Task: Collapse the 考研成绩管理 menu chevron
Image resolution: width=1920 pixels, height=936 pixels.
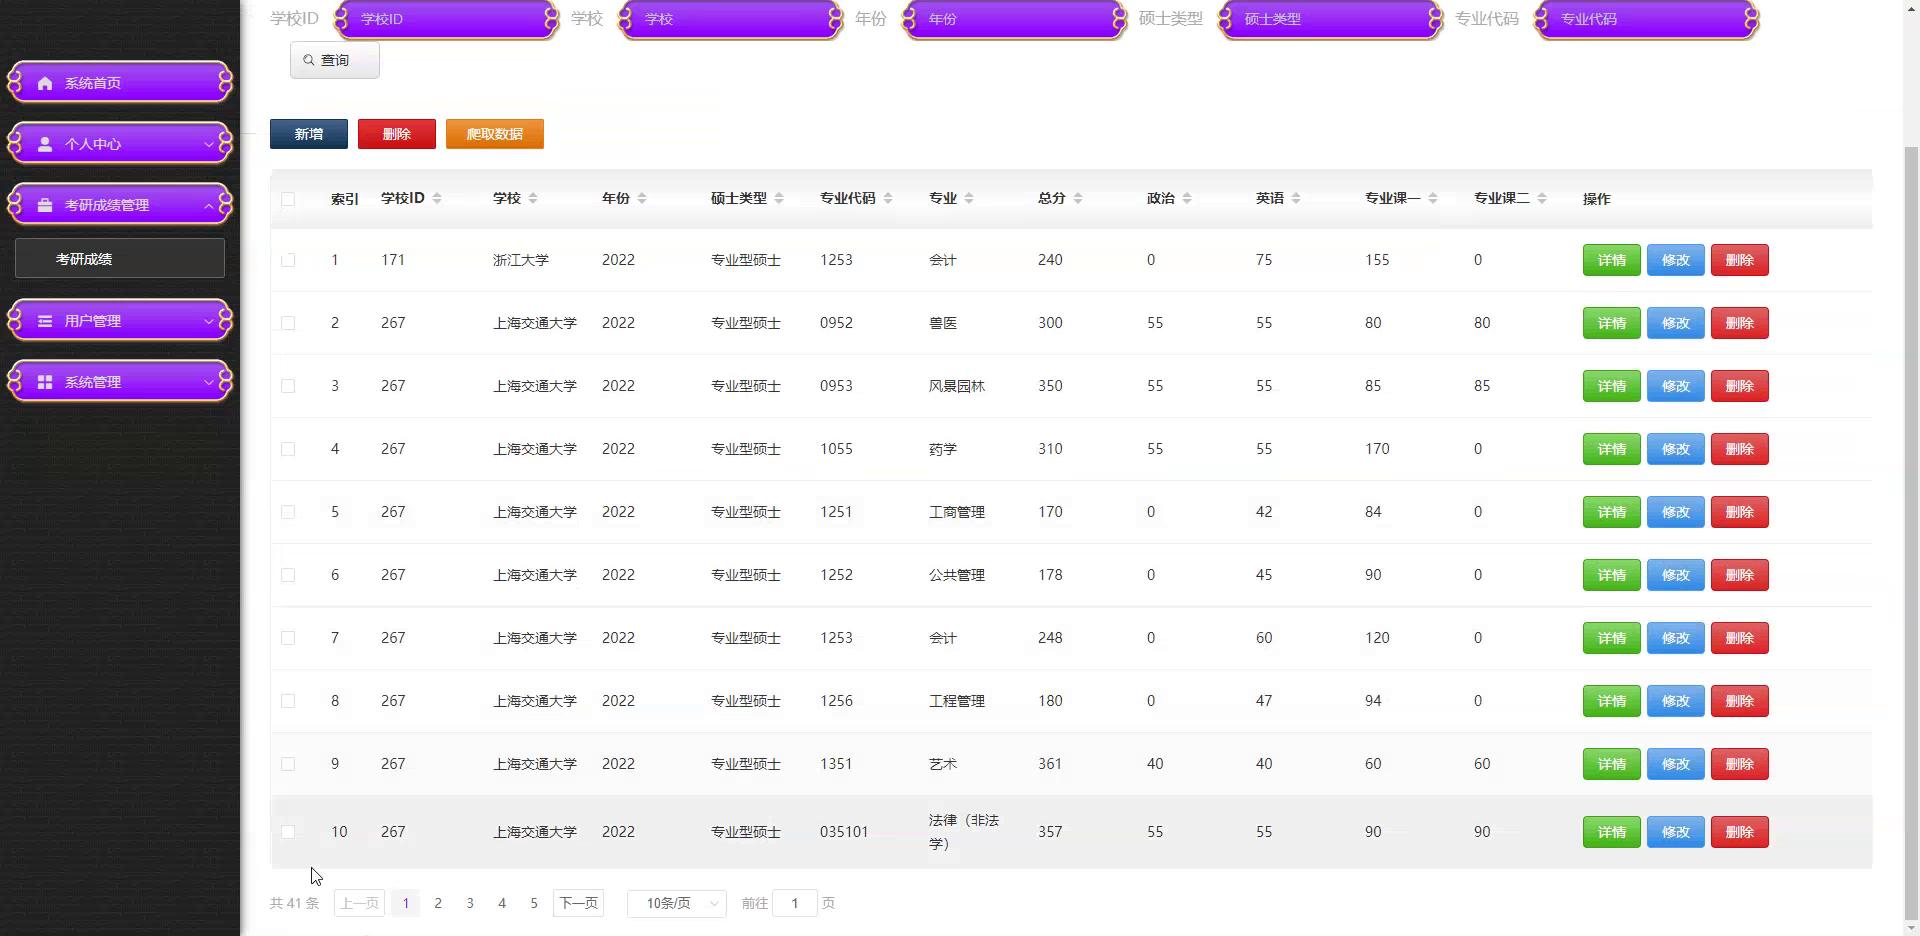Action: [x=208, y=205]
